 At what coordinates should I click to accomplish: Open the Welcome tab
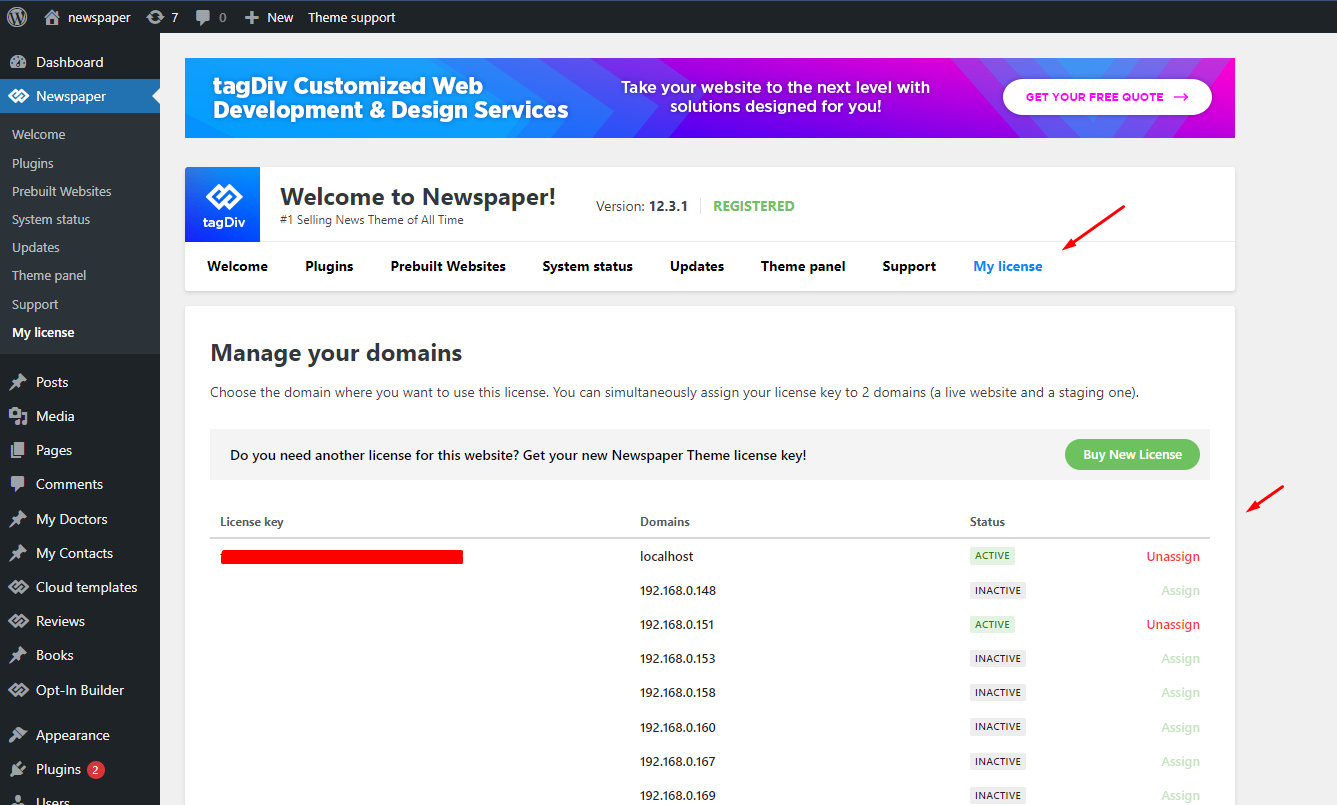pyautogui.click(x=237, y=266)
